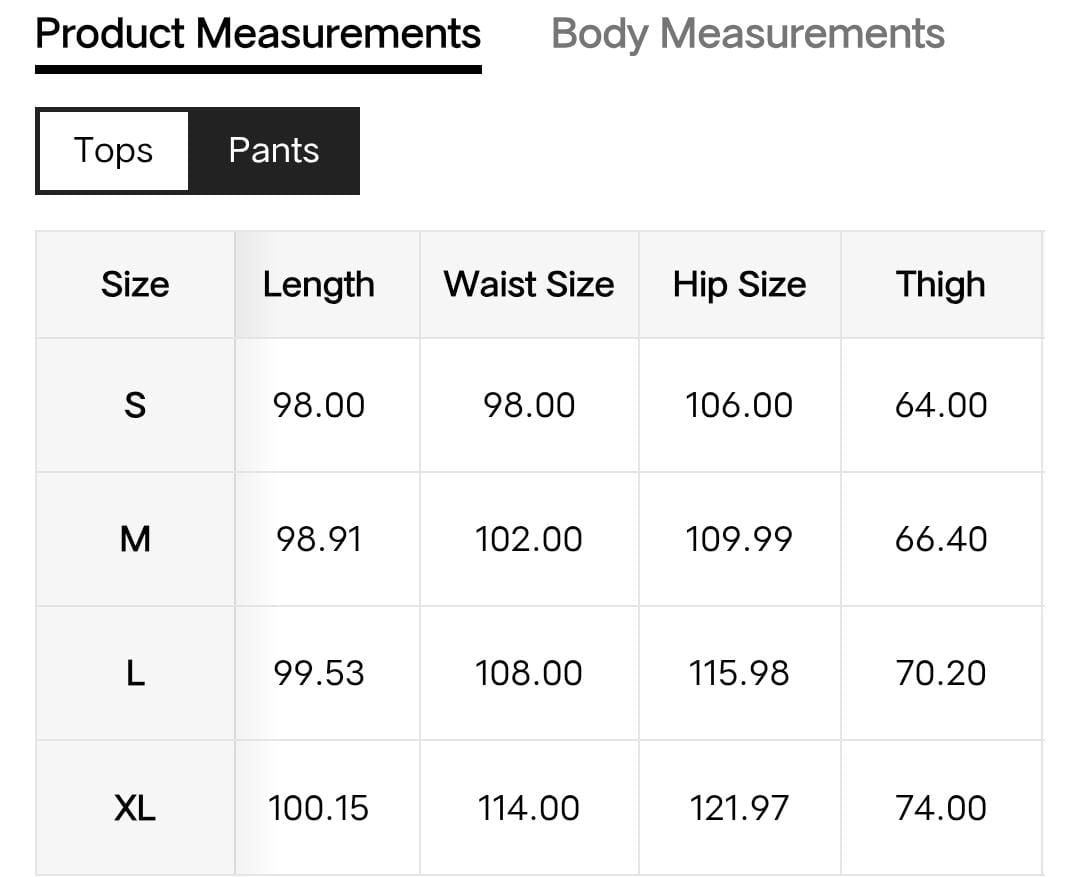Select the XL size row label
Viewport: 1080px width, 877px height.
135,807
